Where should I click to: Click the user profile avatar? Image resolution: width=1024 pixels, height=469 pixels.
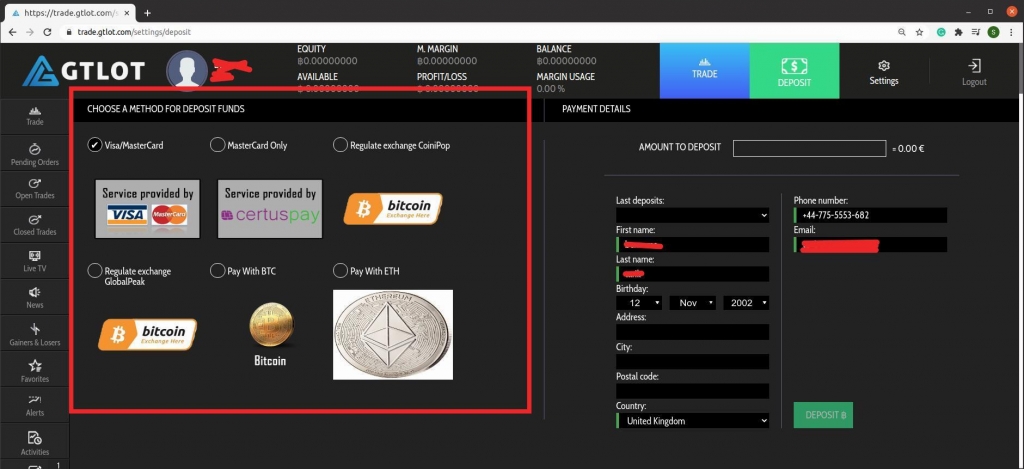pos(187,70)
